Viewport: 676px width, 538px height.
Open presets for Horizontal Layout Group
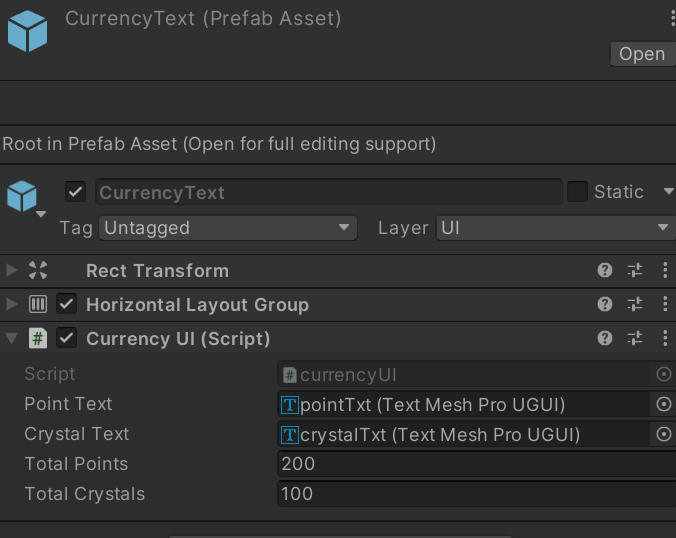click(x=635, y=304)
